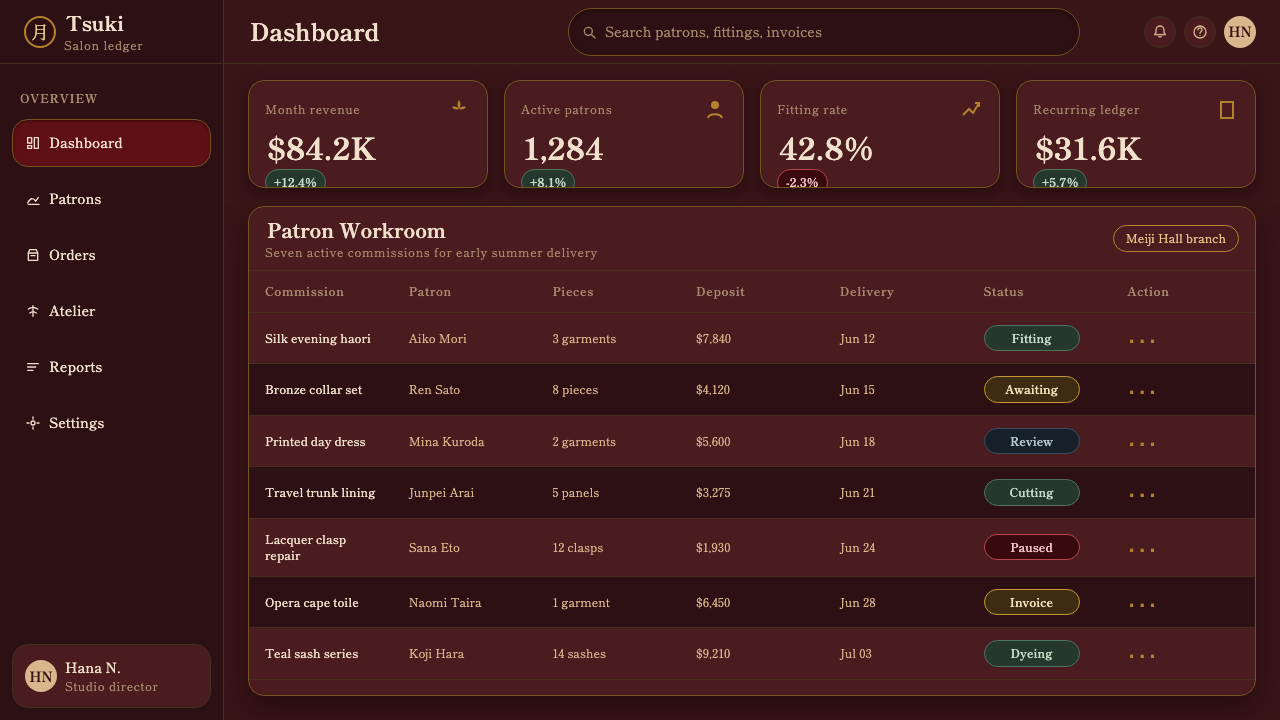
Task: Open Hana N. studio director profile card
Action: pos(111,676)
